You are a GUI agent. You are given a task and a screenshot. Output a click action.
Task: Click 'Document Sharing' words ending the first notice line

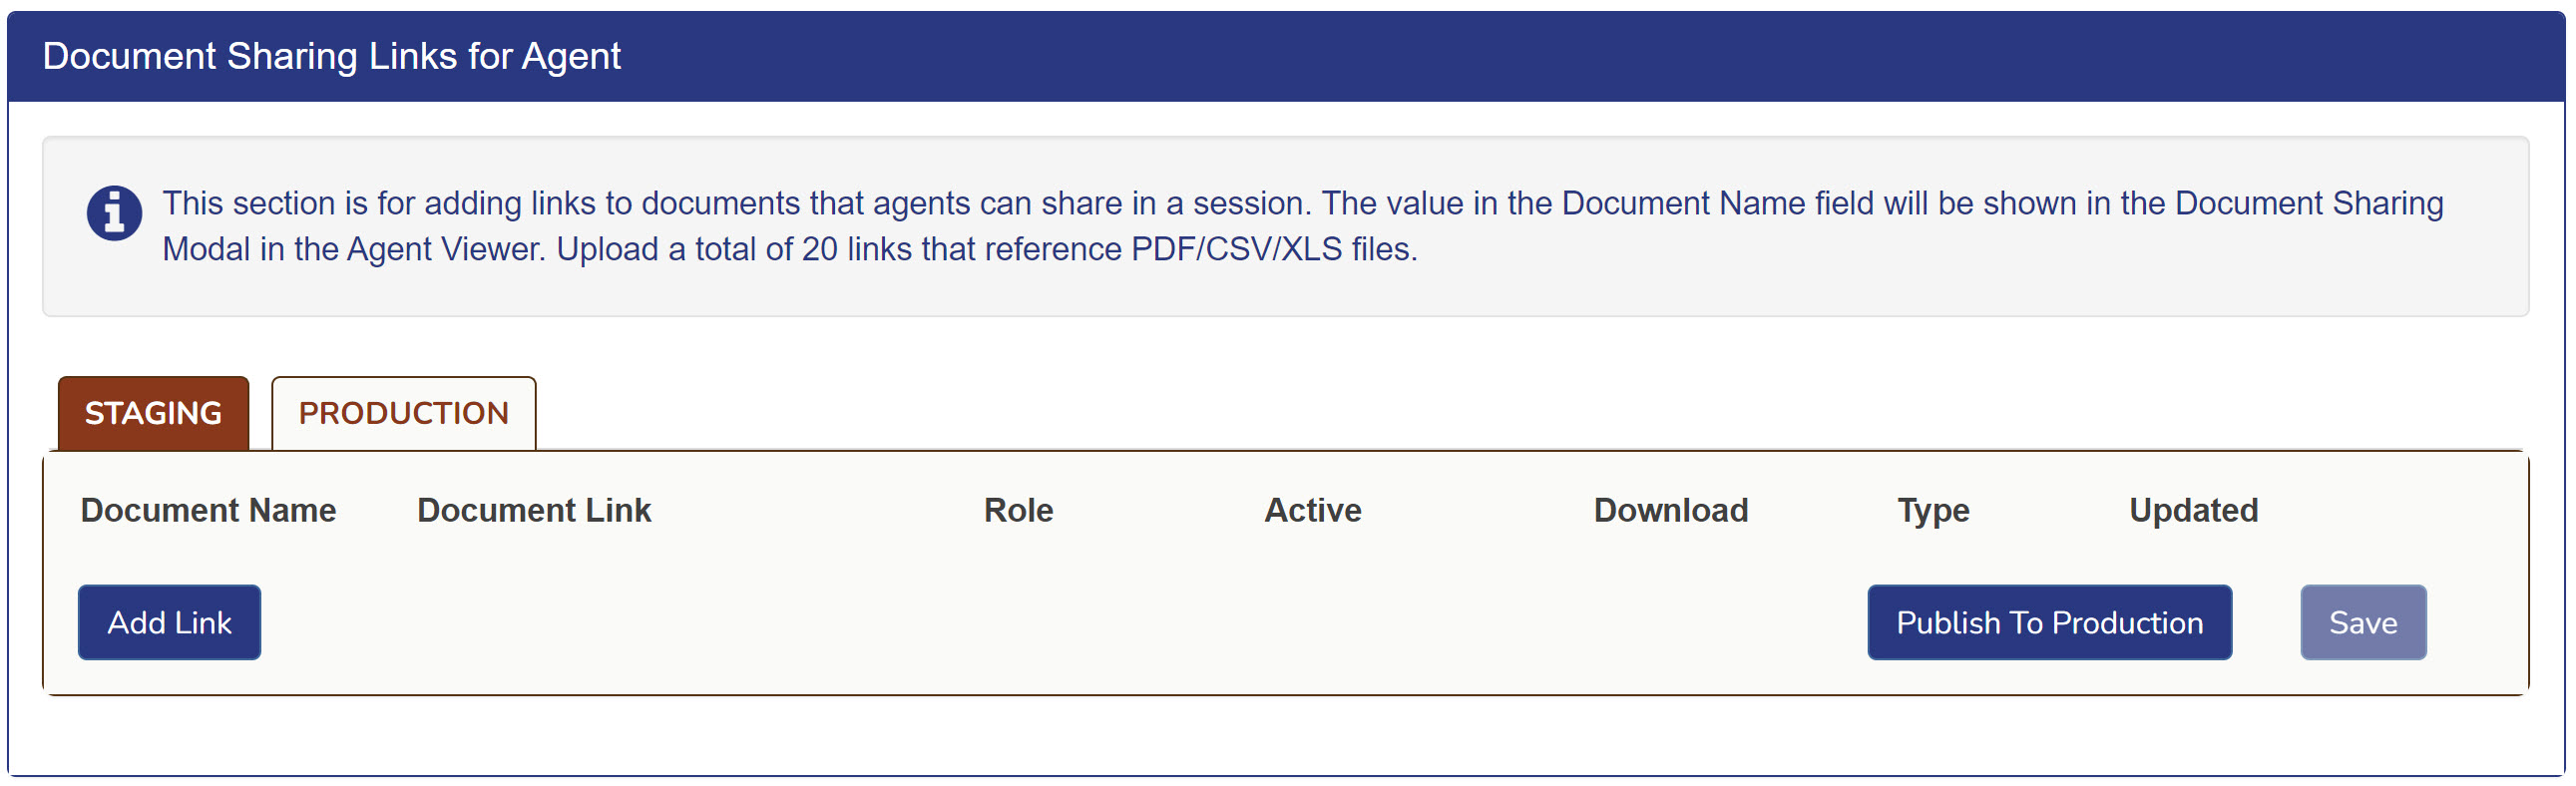(x=2308, y=203)
